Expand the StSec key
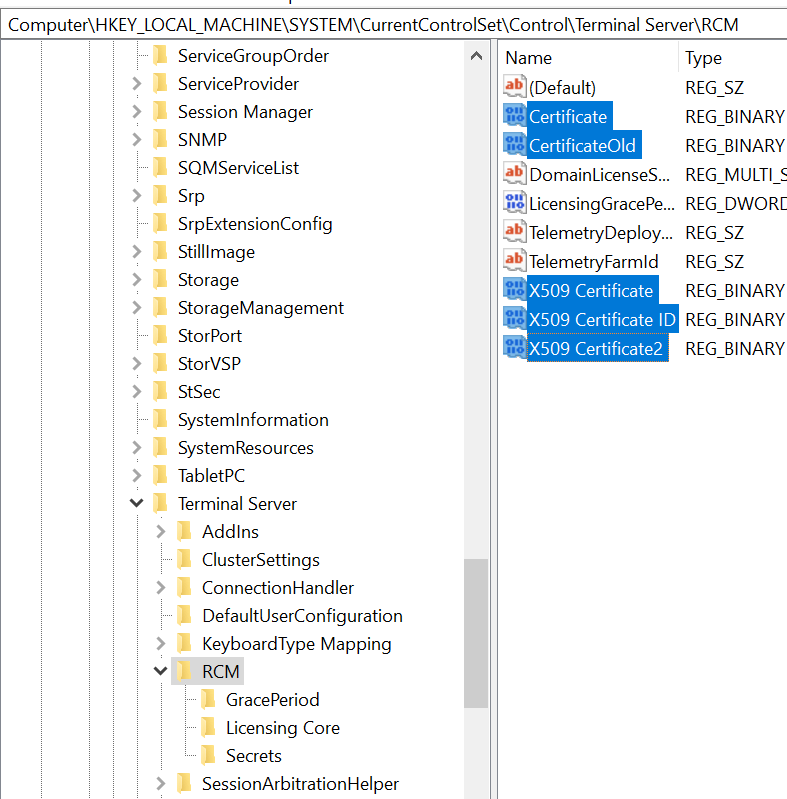This screenshot has height=799, width=787. (x=137, y=392)
